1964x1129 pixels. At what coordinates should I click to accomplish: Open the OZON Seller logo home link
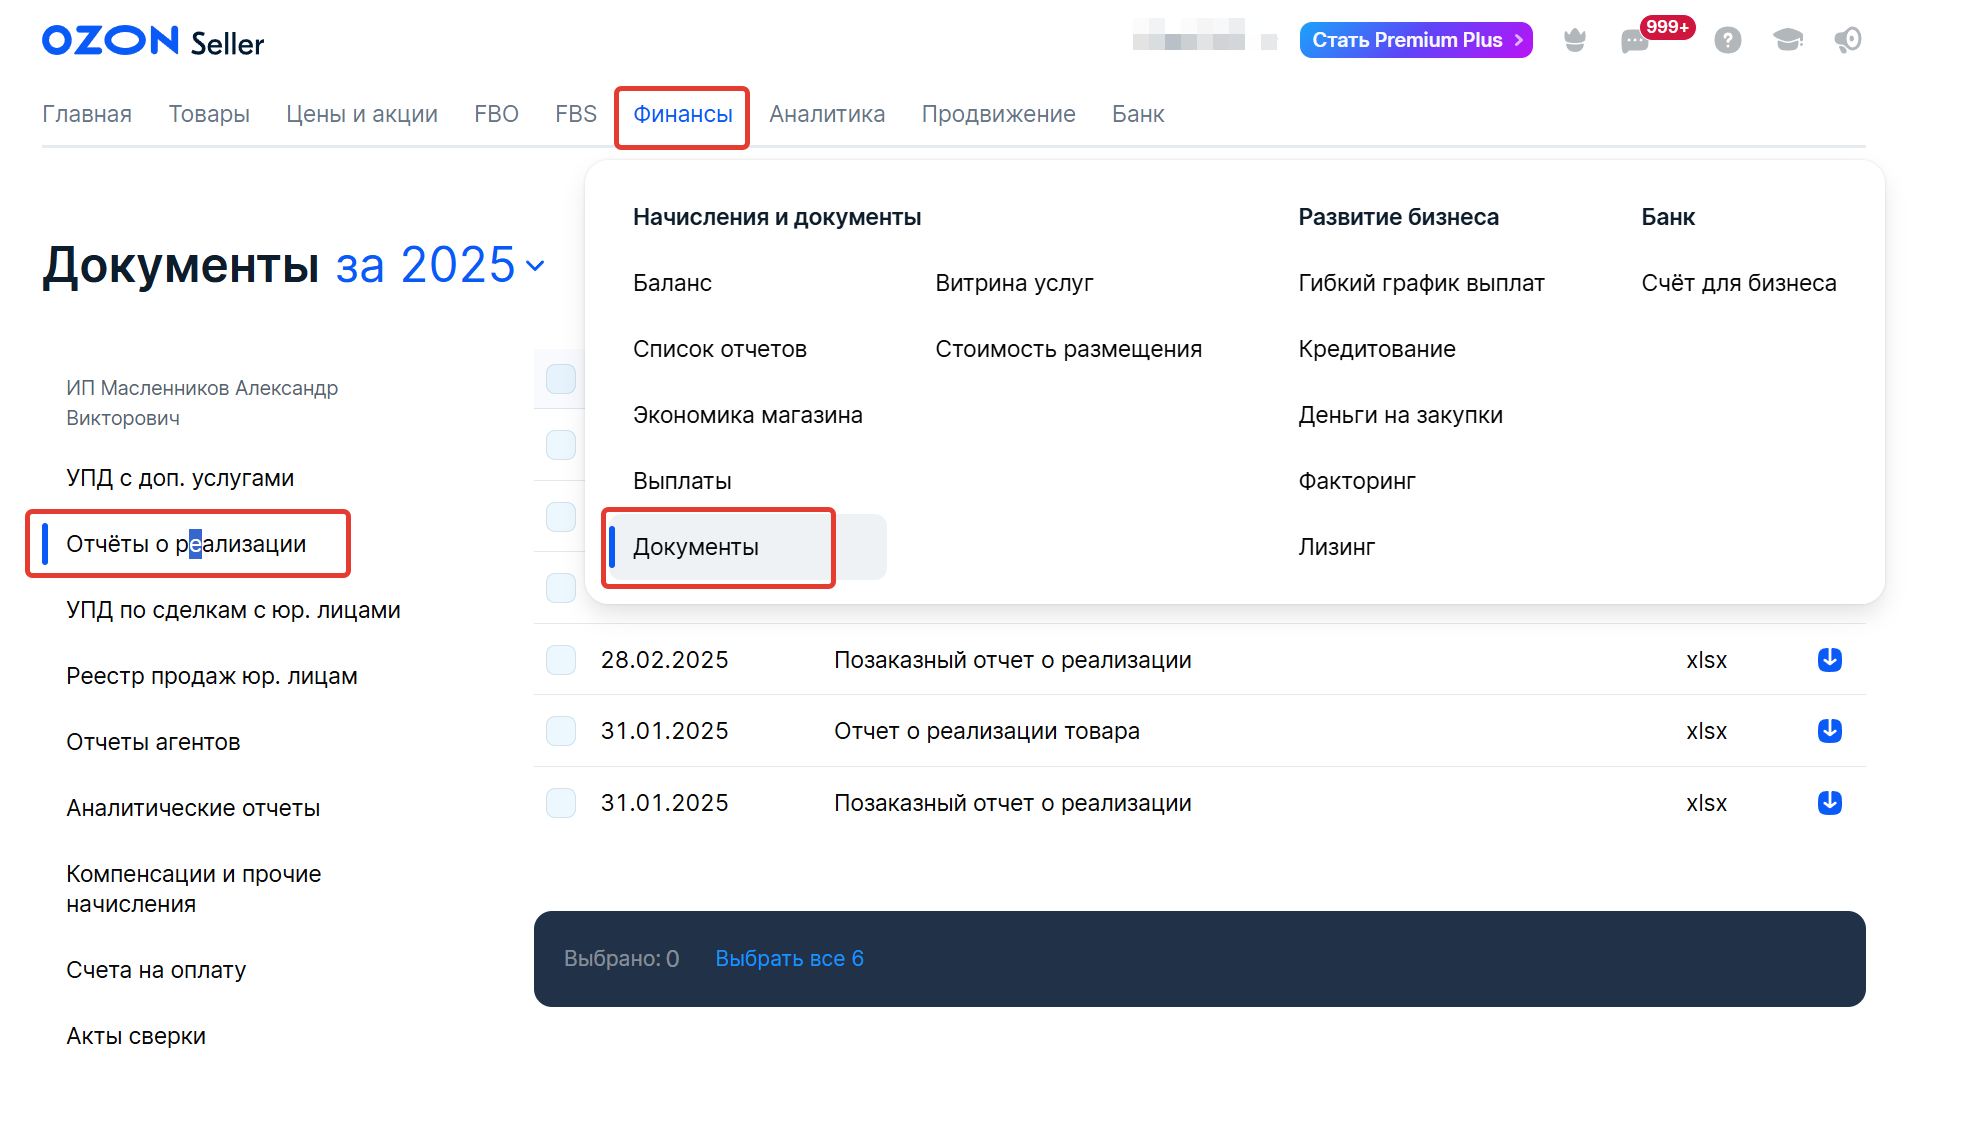point(153,41)
